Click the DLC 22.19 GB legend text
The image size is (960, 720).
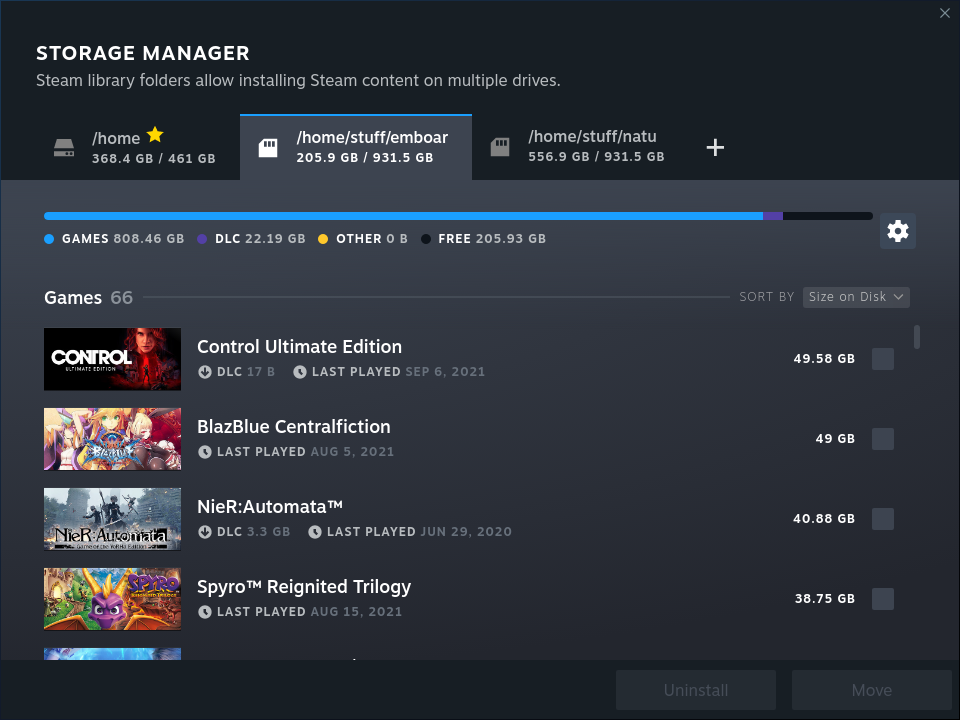(x=260, y=239)
